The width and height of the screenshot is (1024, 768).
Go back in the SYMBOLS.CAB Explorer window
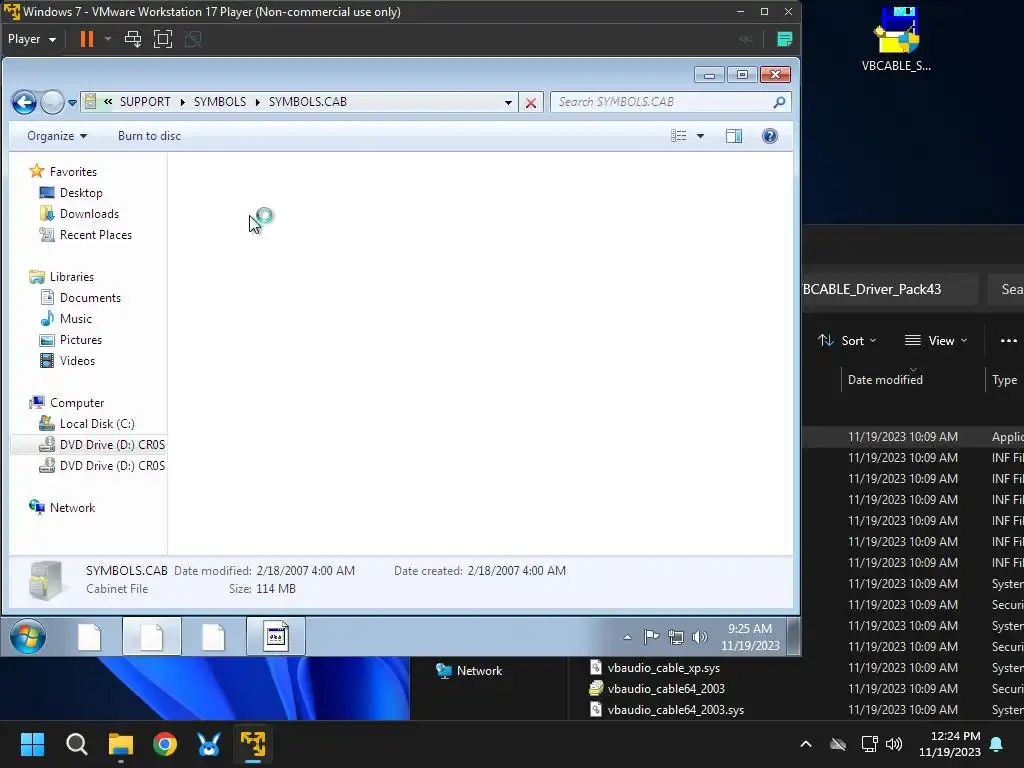pyautogui.click(x=24, y=103)
